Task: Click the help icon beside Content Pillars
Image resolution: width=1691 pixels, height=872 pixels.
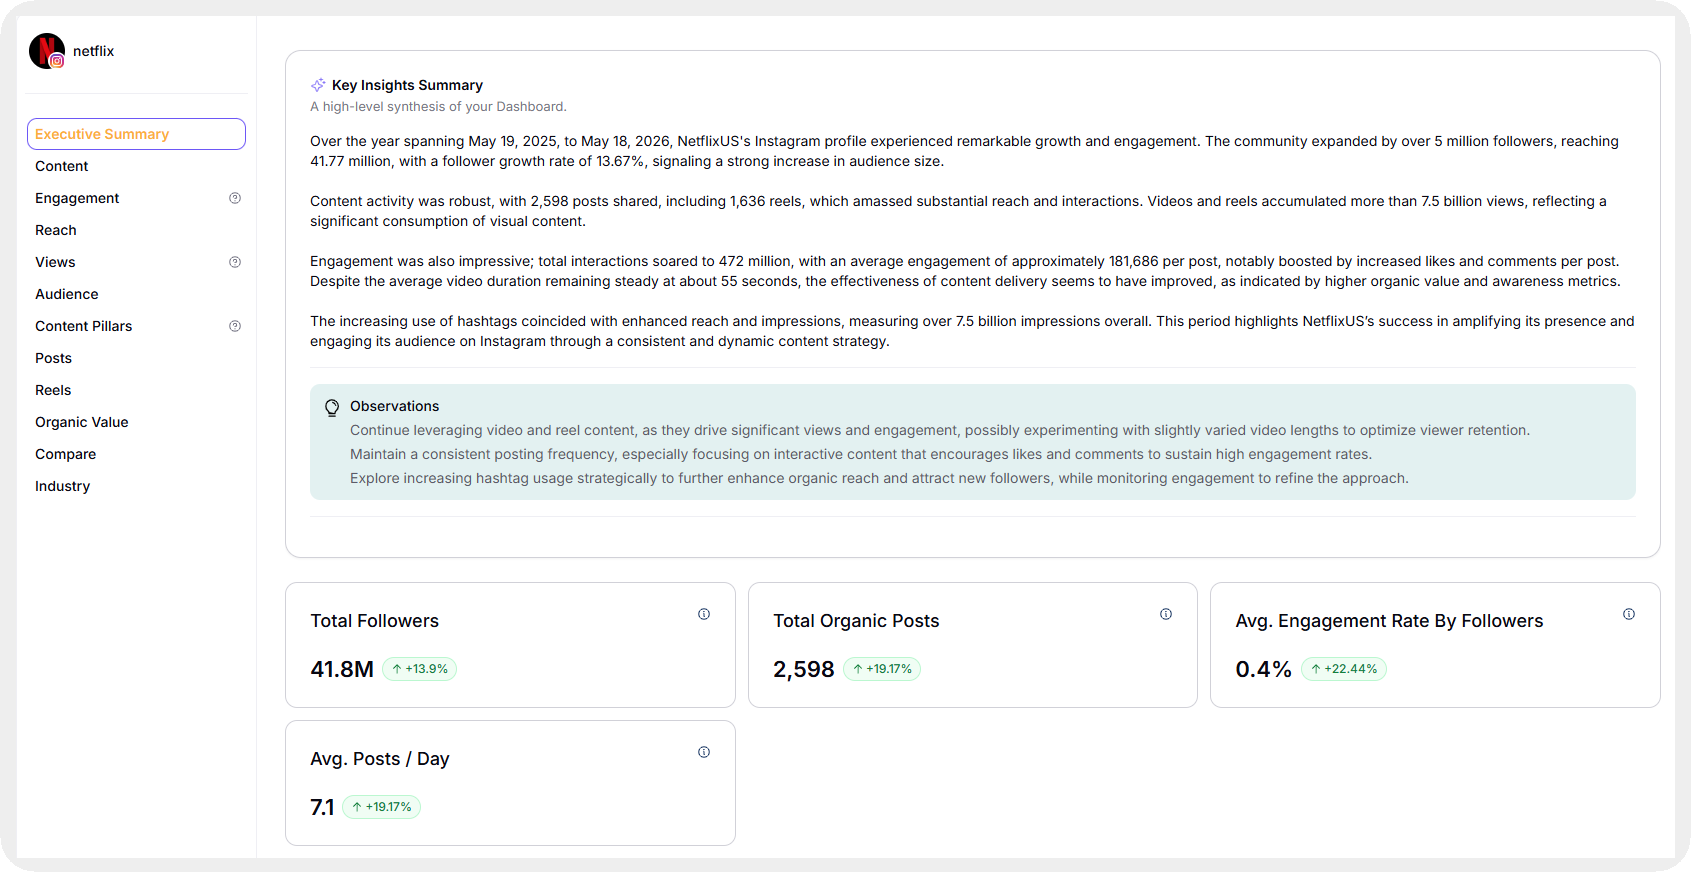Action: pyautogui.click(x=235, y=326)
